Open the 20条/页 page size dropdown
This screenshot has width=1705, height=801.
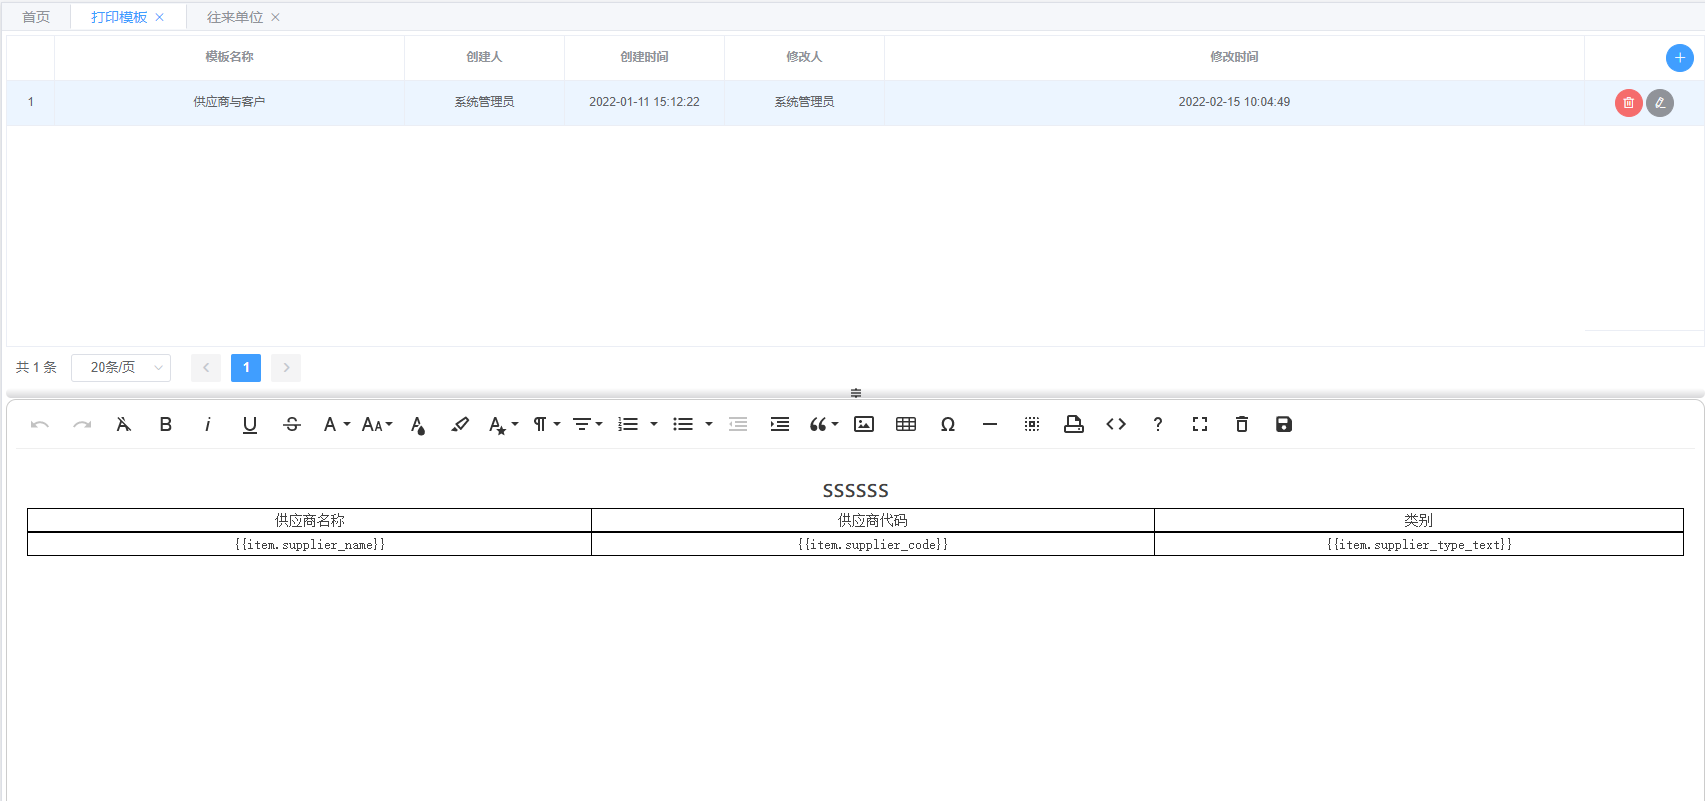(121, 368)
